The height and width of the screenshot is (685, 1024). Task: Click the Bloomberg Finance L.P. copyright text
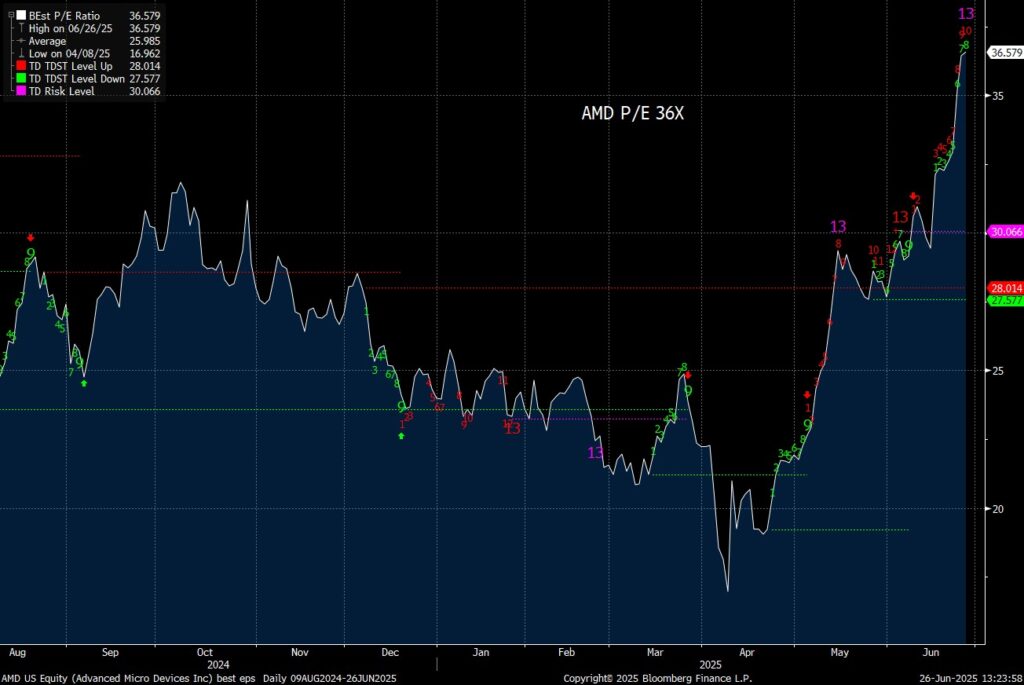pos(658,678)
